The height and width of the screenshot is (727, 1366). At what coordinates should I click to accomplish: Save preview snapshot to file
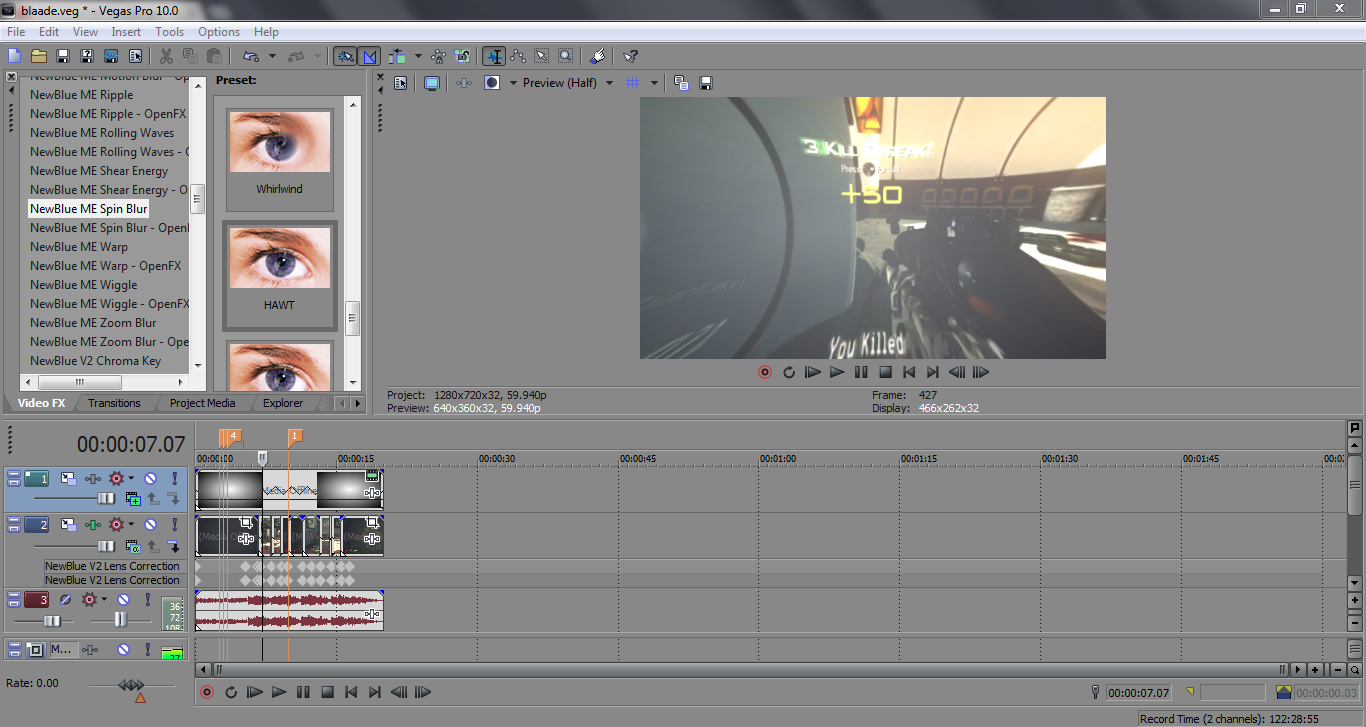705,83
